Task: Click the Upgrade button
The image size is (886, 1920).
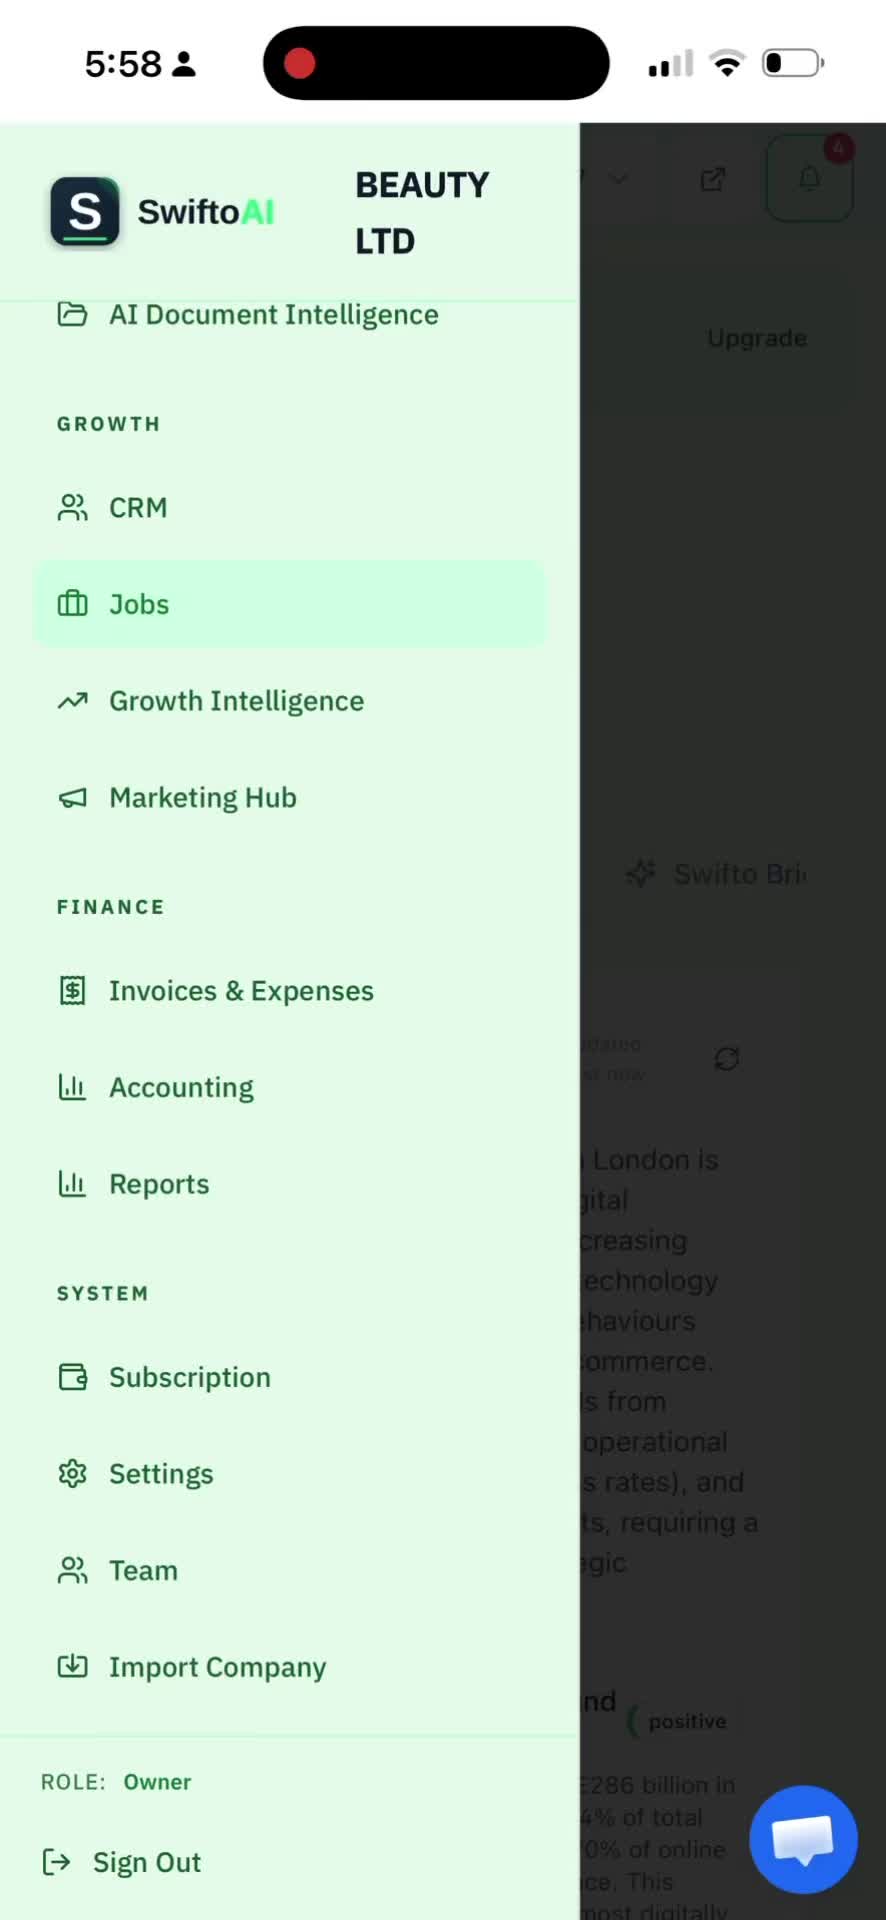Action: click(x=757, y=338)
